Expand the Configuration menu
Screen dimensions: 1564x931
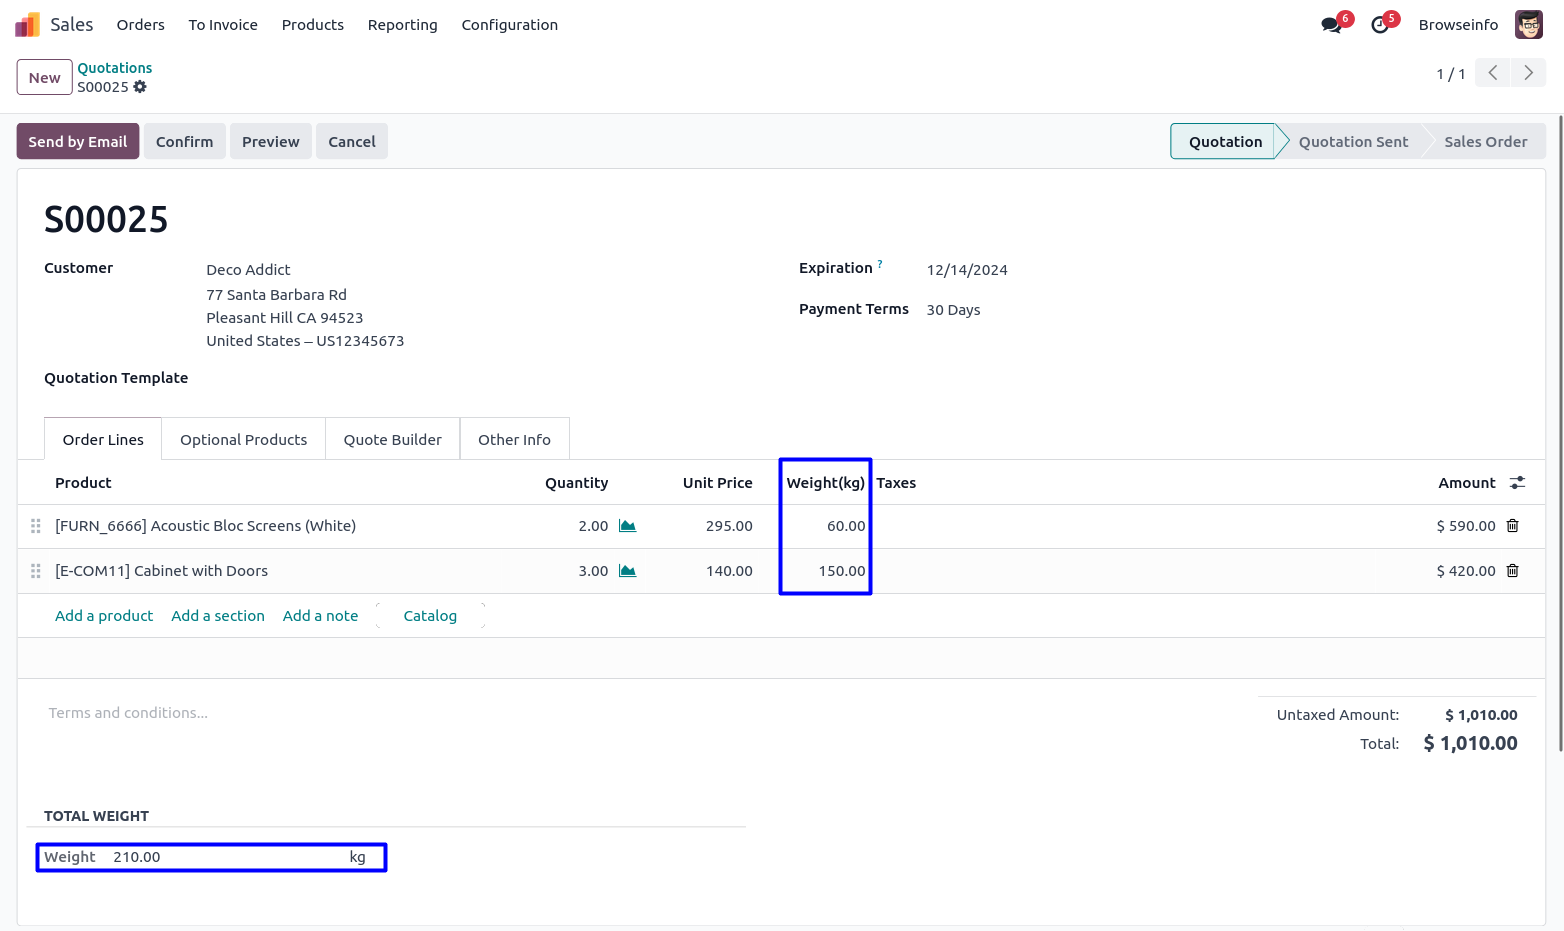(x=509, y=25)
